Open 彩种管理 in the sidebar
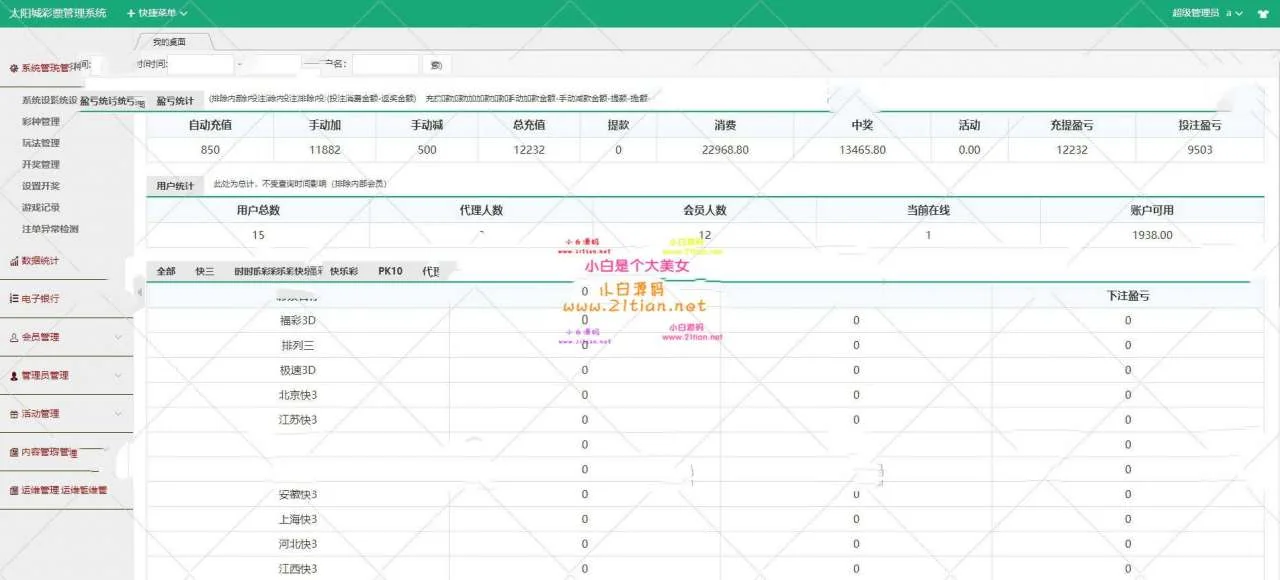 [x=41, y=122]
